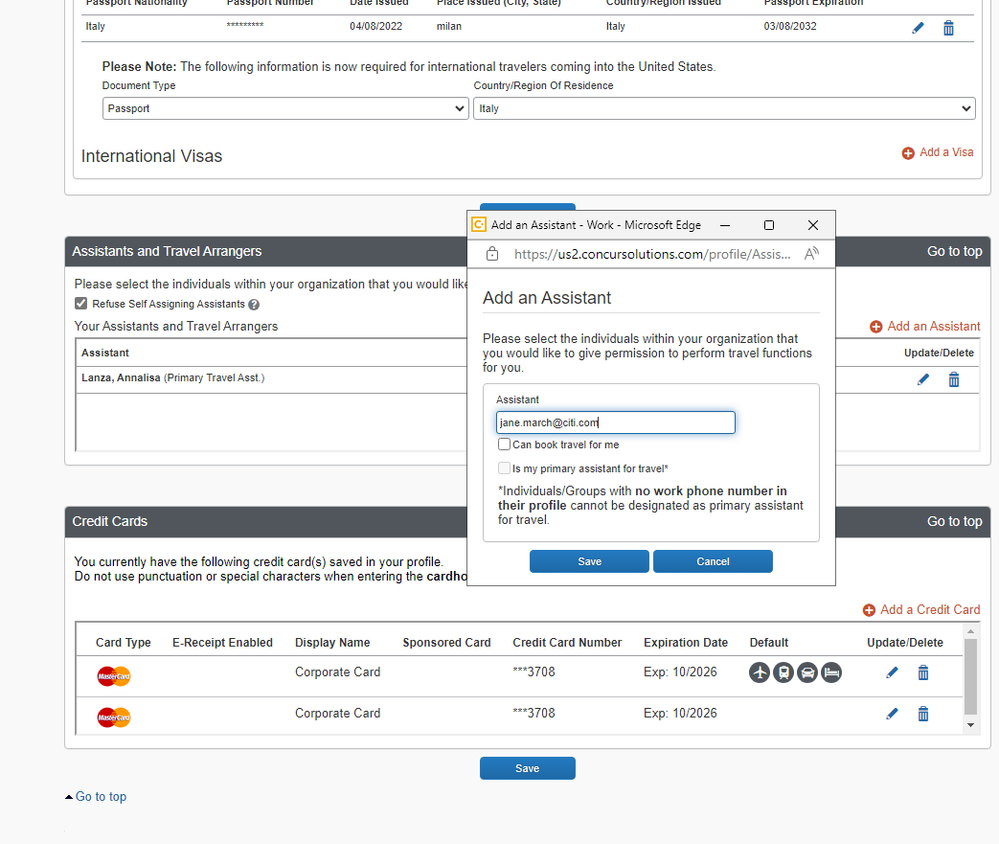Image resolution: width=999 pixels, height=844 pixels.
Task: Edit the Italy passport entry pencil icon
Action: [x=917, y=28]
